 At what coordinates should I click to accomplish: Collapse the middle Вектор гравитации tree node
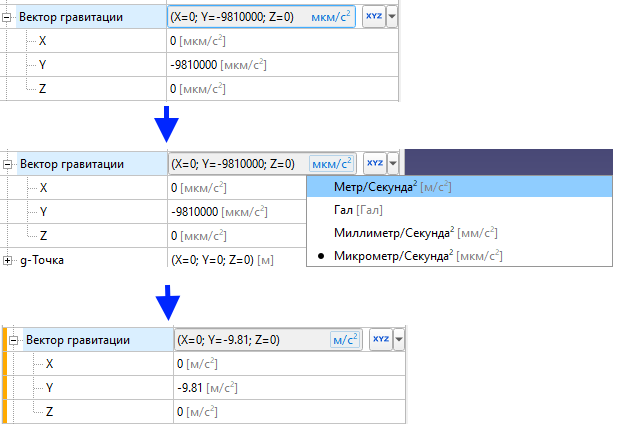(x=9, y=164)
